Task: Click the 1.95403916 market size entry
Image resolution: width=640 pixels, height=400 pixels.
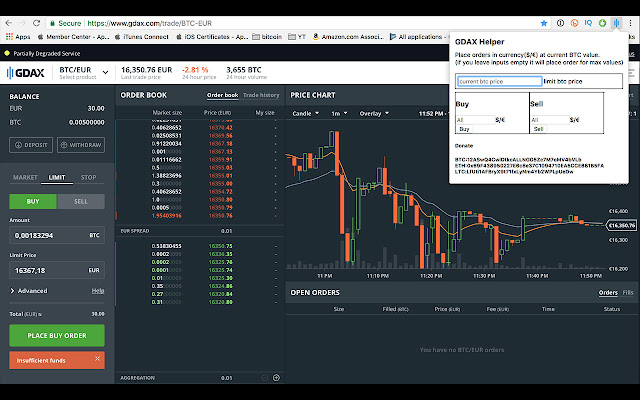Action: click(167, 216)
